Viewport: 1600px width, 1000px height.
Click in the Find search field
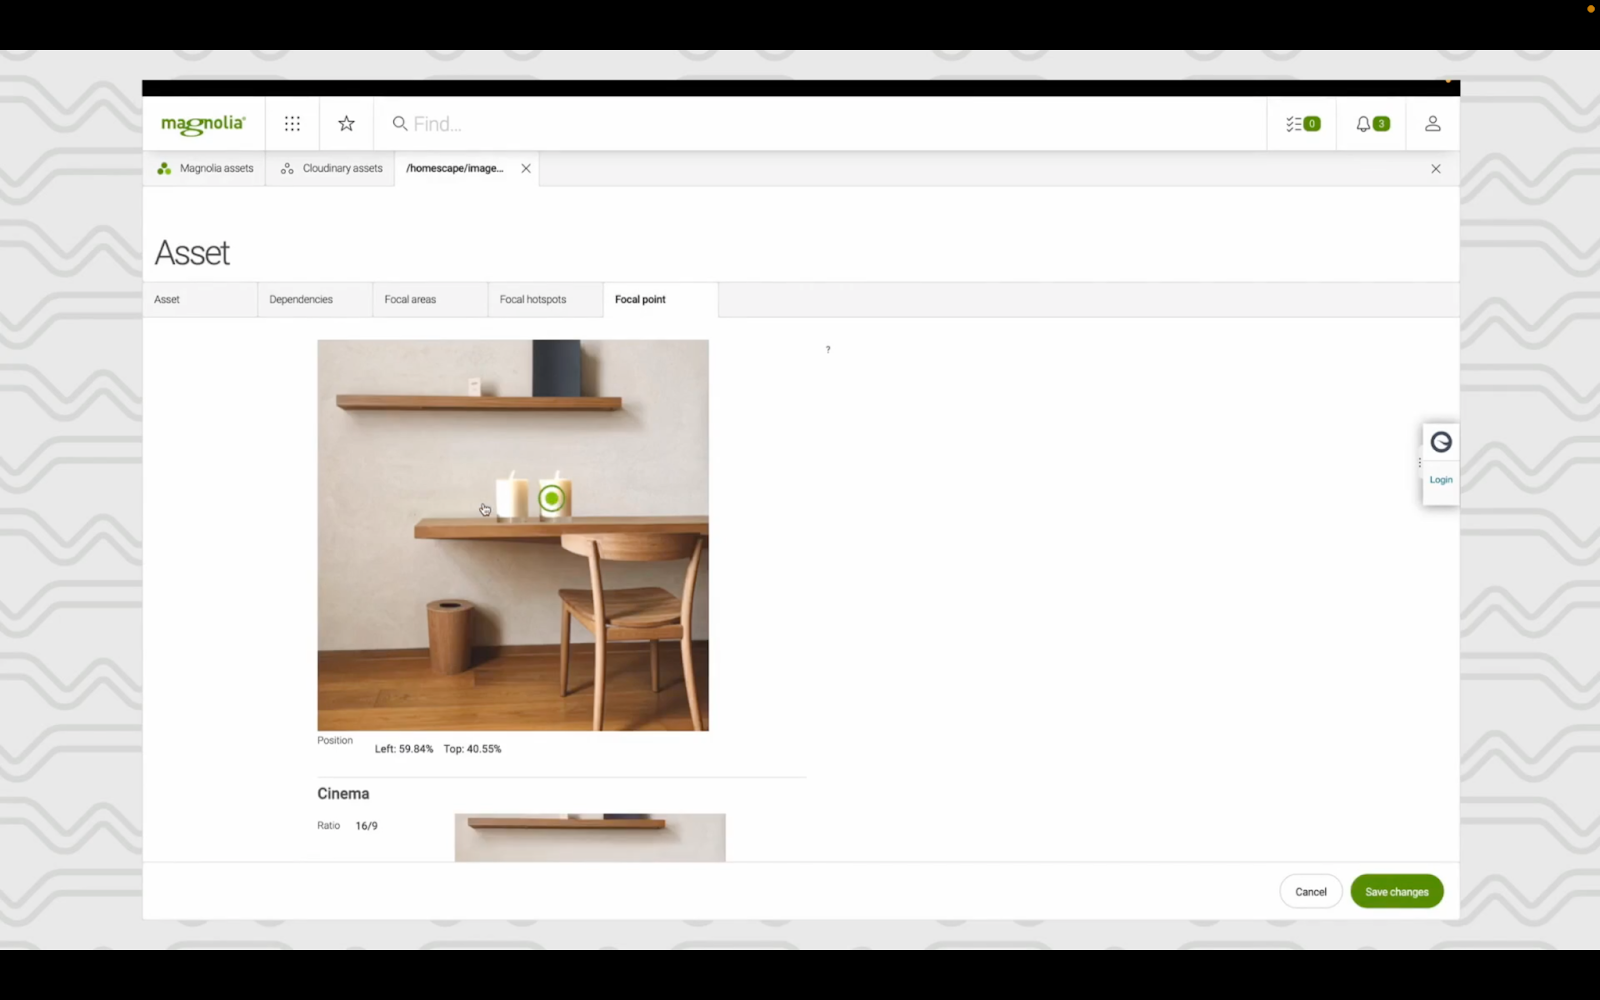(800, 124)
